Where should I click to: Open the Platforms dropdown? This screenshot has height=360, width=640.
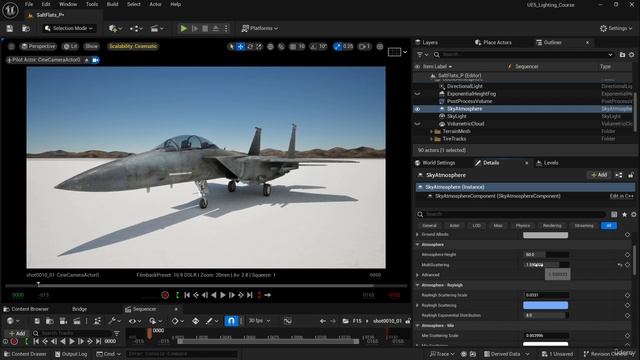pos(260,28)
